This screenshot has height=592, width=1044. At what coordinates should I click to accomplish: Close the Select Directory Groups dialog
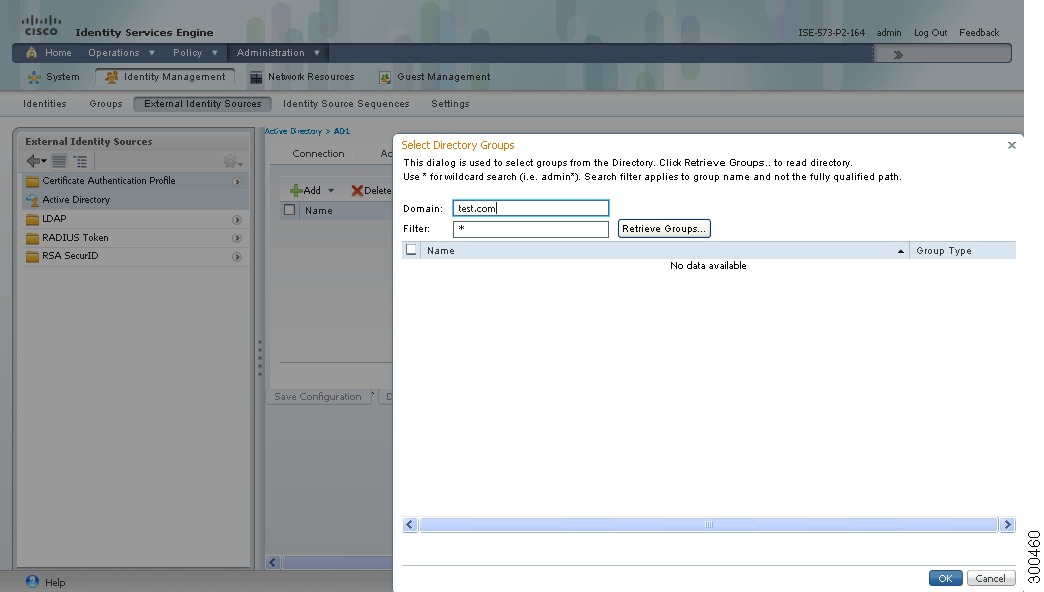click(1011, 145)
